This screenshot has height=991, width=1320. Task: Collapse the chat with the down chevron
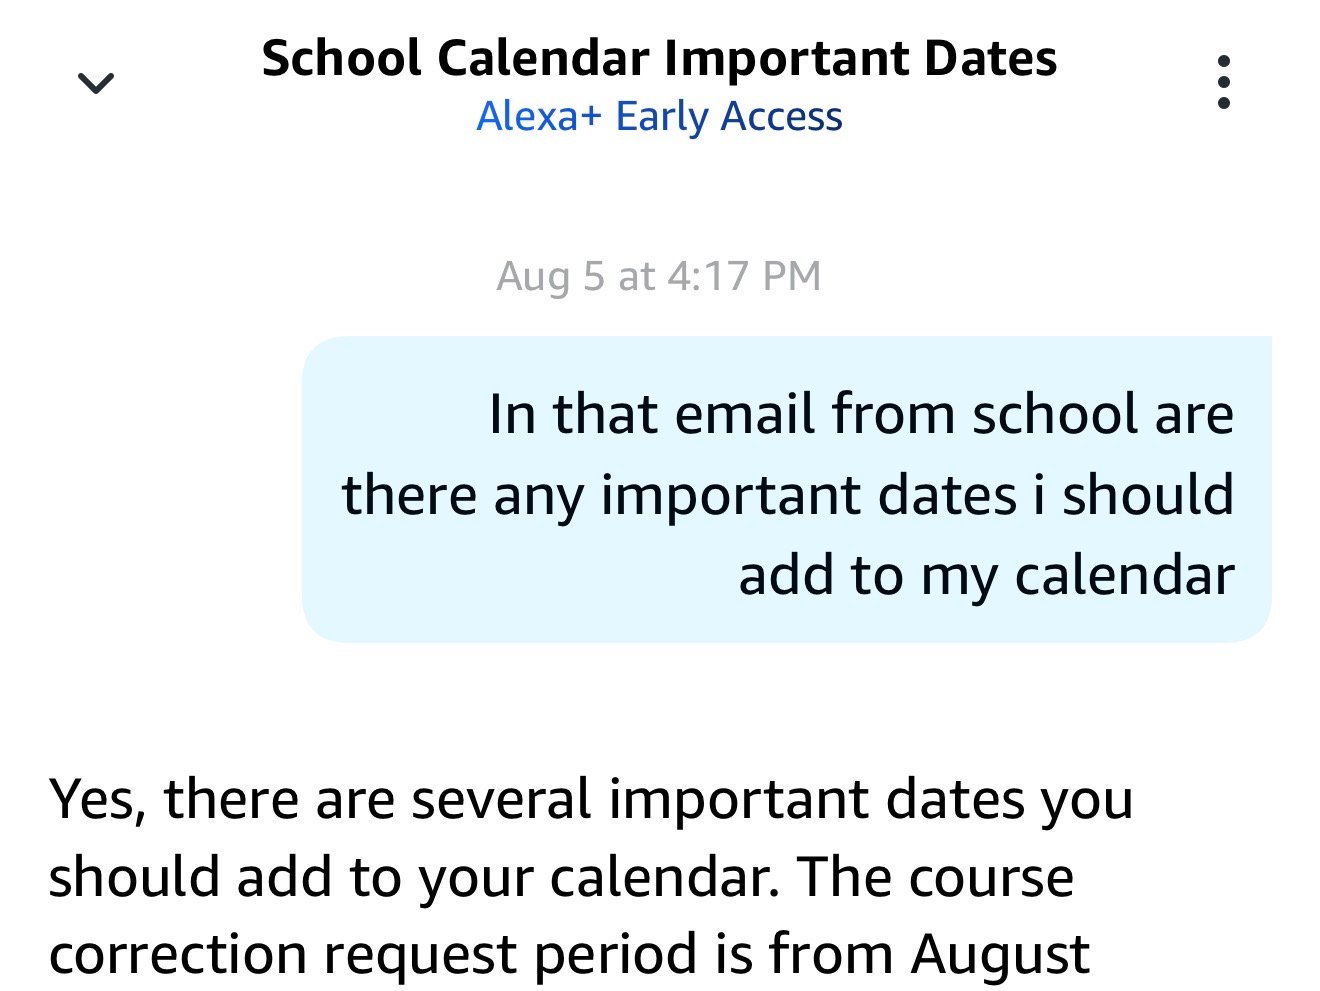pos(96,83)
